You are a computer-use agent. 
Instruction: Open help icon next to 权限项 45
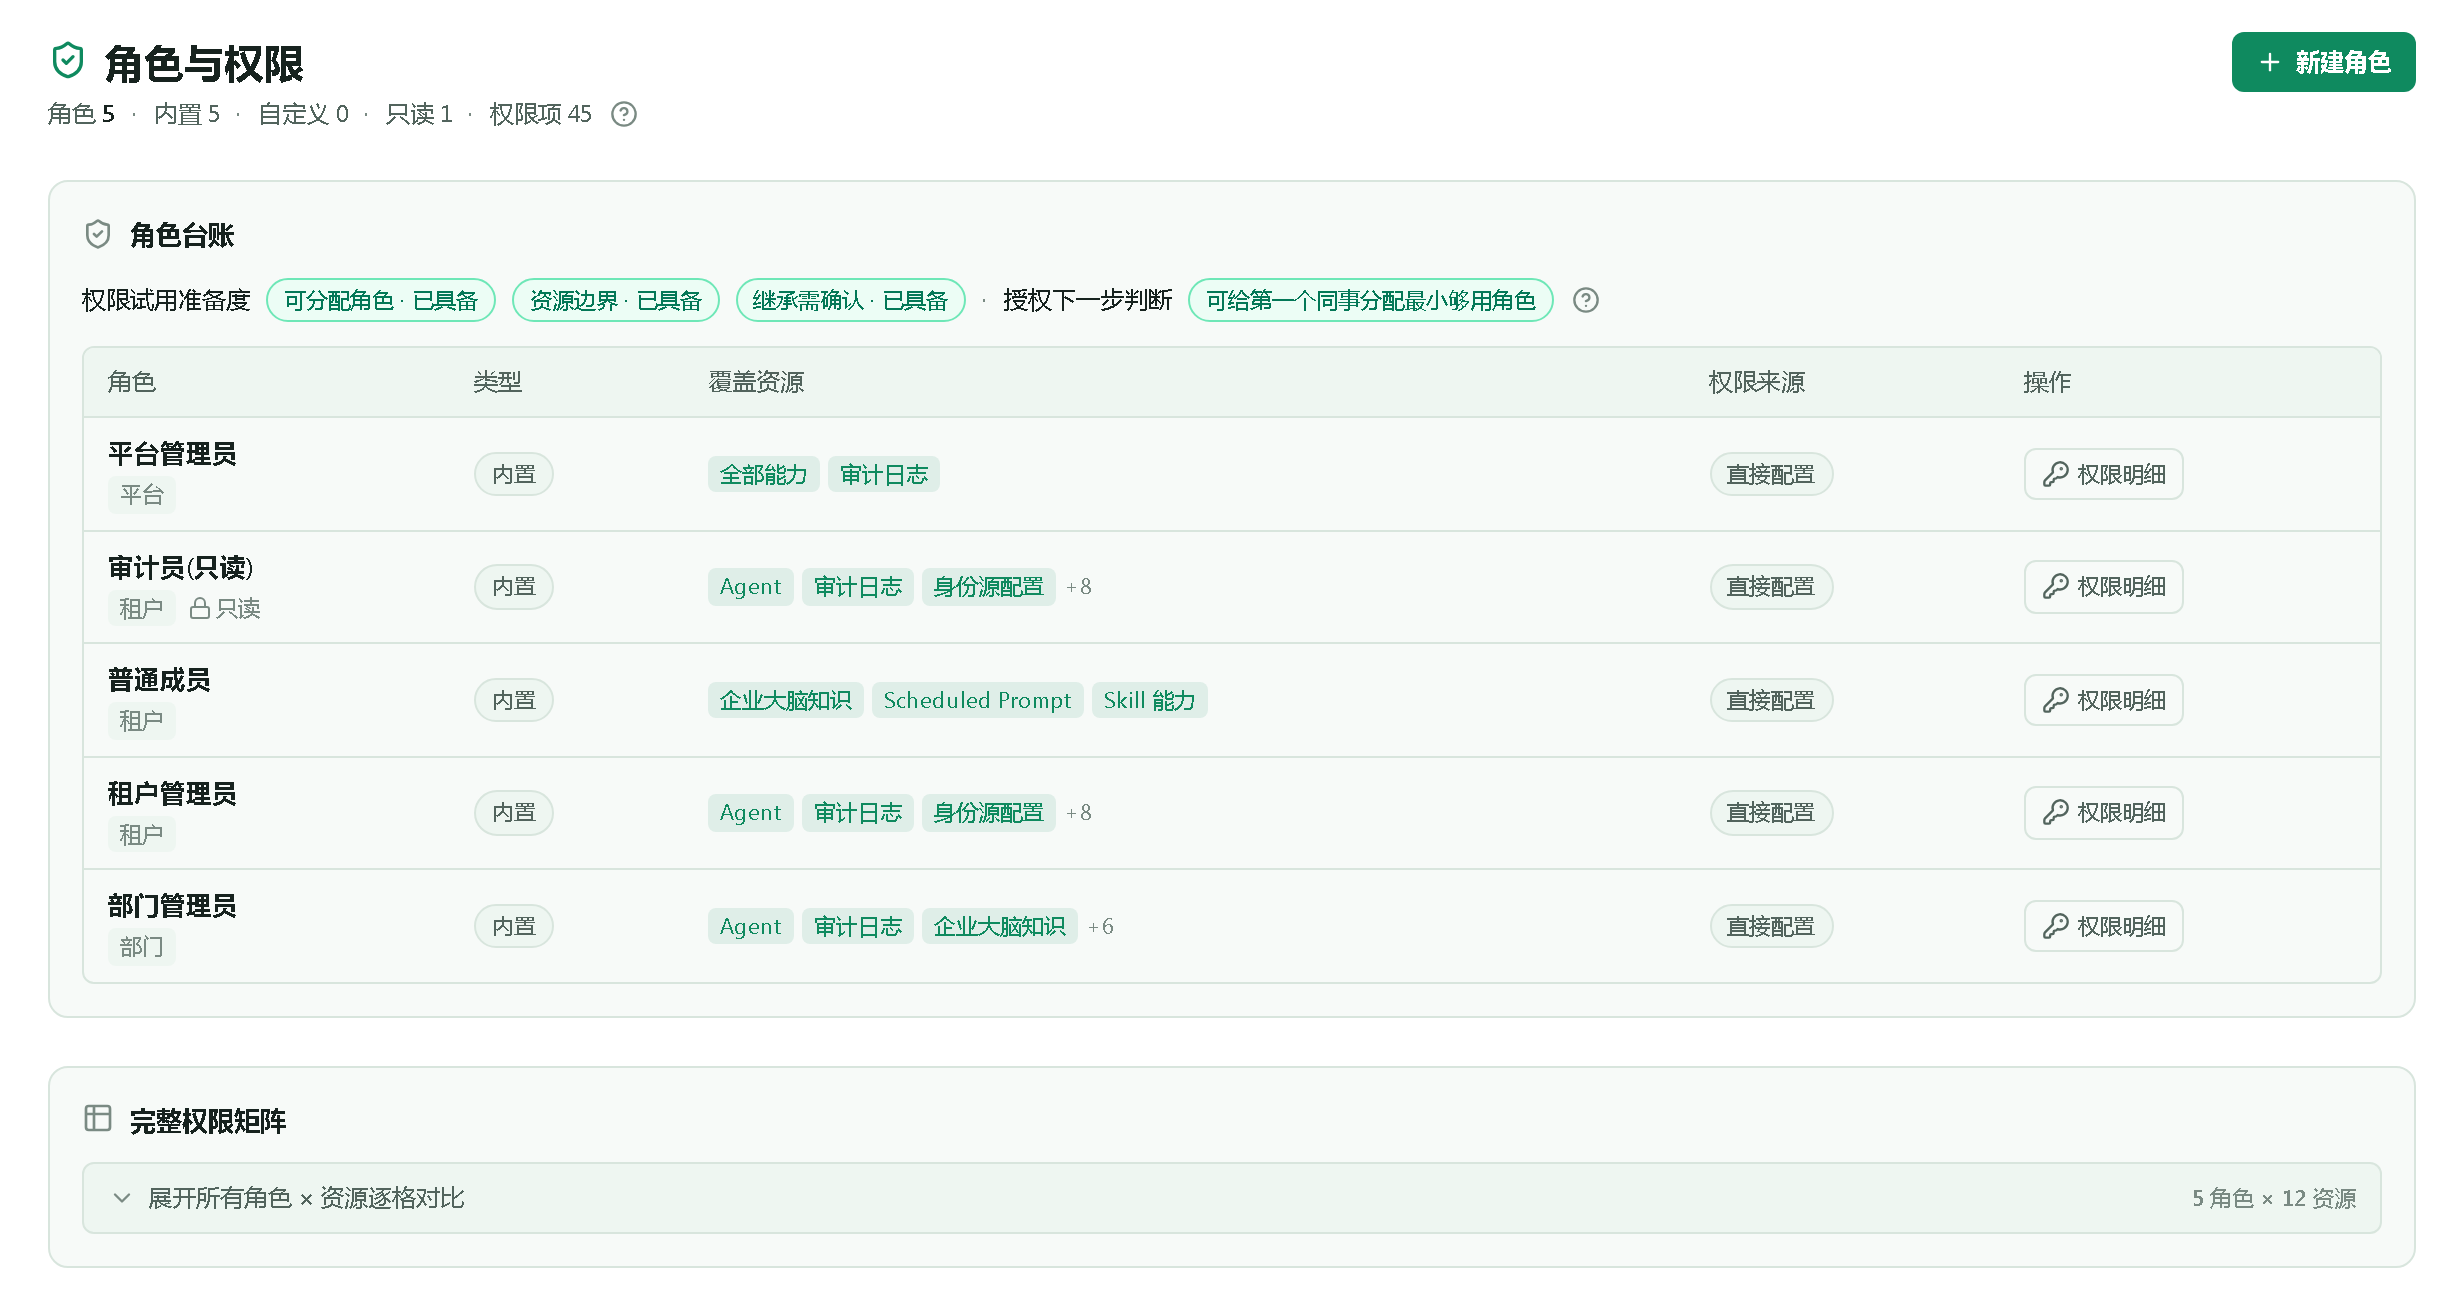(x=624, y=114)
